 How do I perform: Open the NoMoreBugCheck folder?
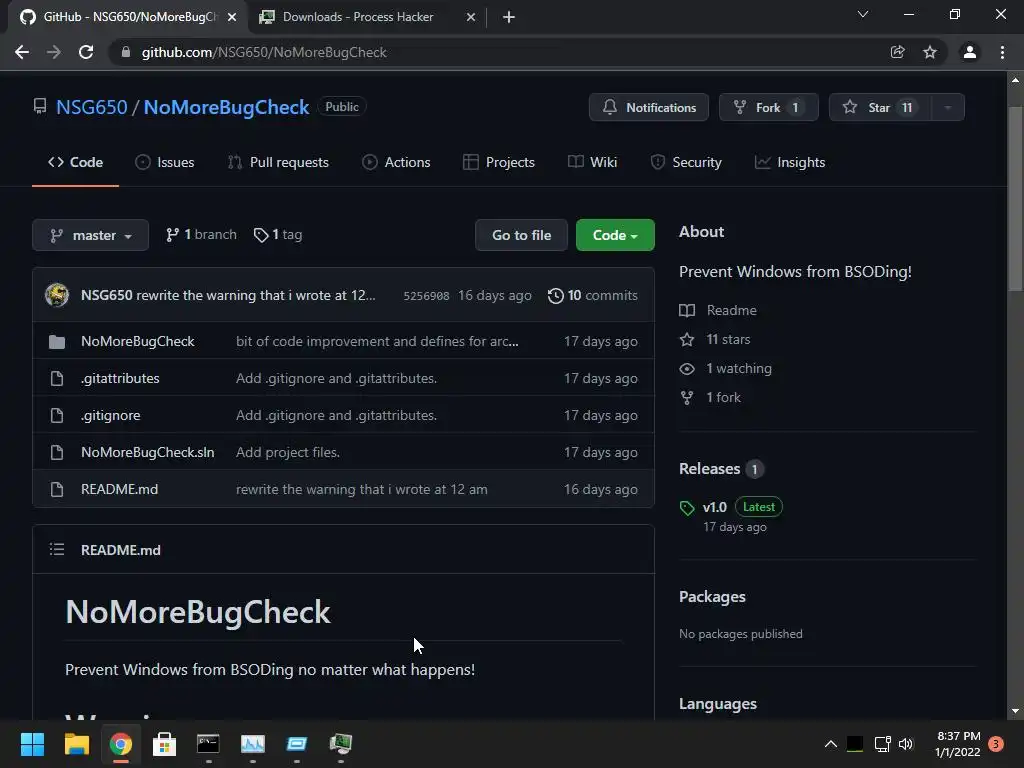point(138,342)
